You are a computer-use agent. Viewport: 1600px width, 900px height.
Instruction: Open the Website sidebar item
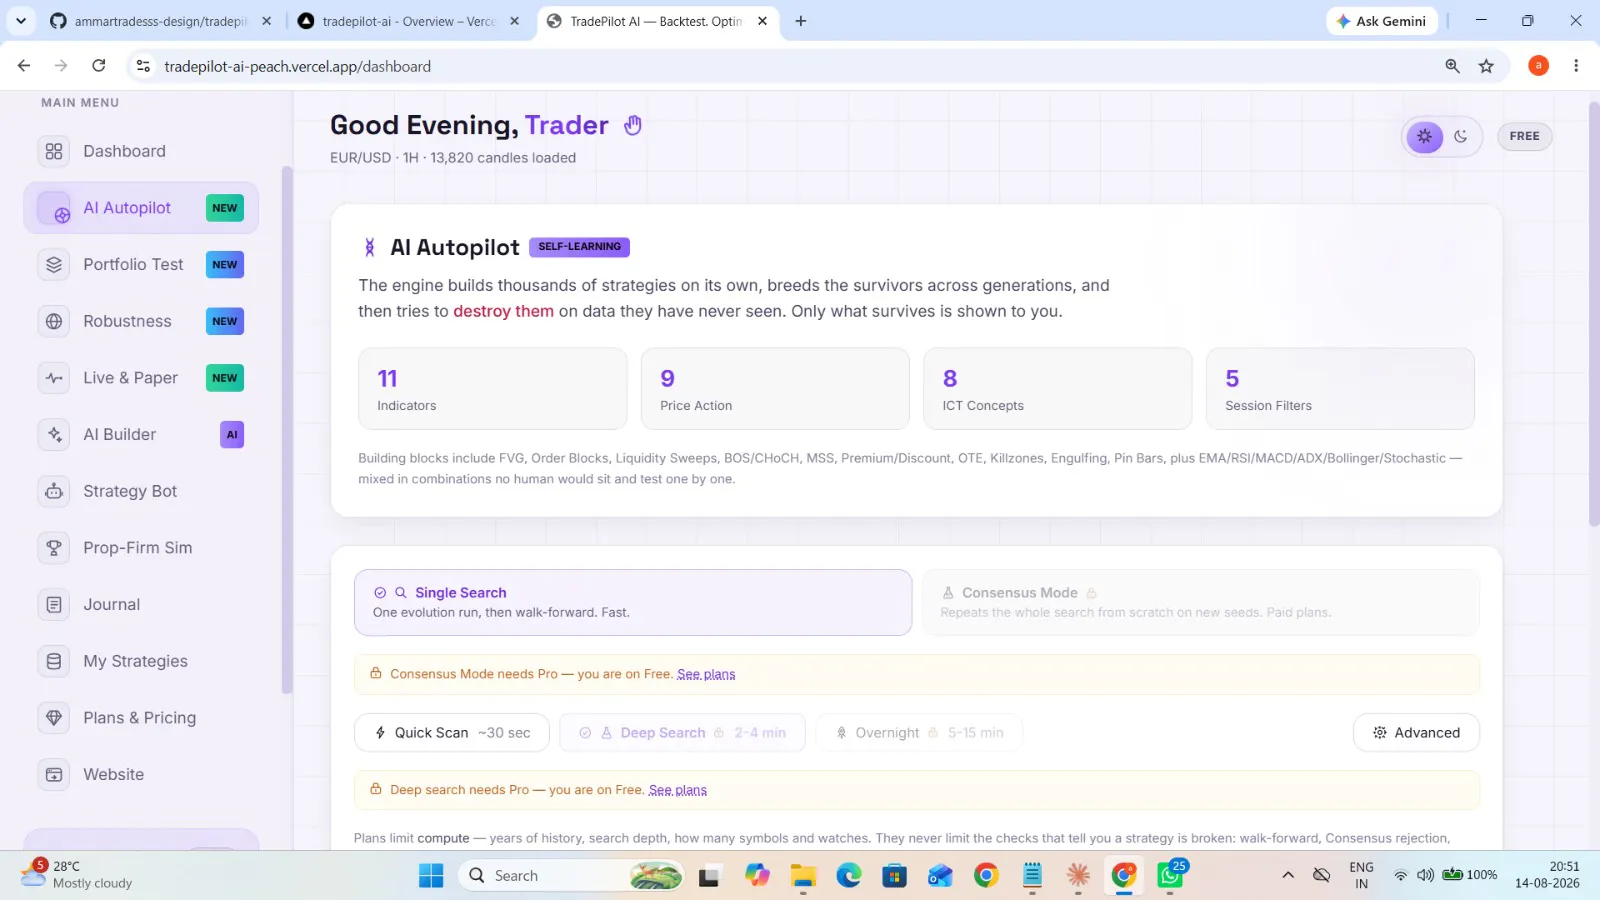[x=141, y=775]
